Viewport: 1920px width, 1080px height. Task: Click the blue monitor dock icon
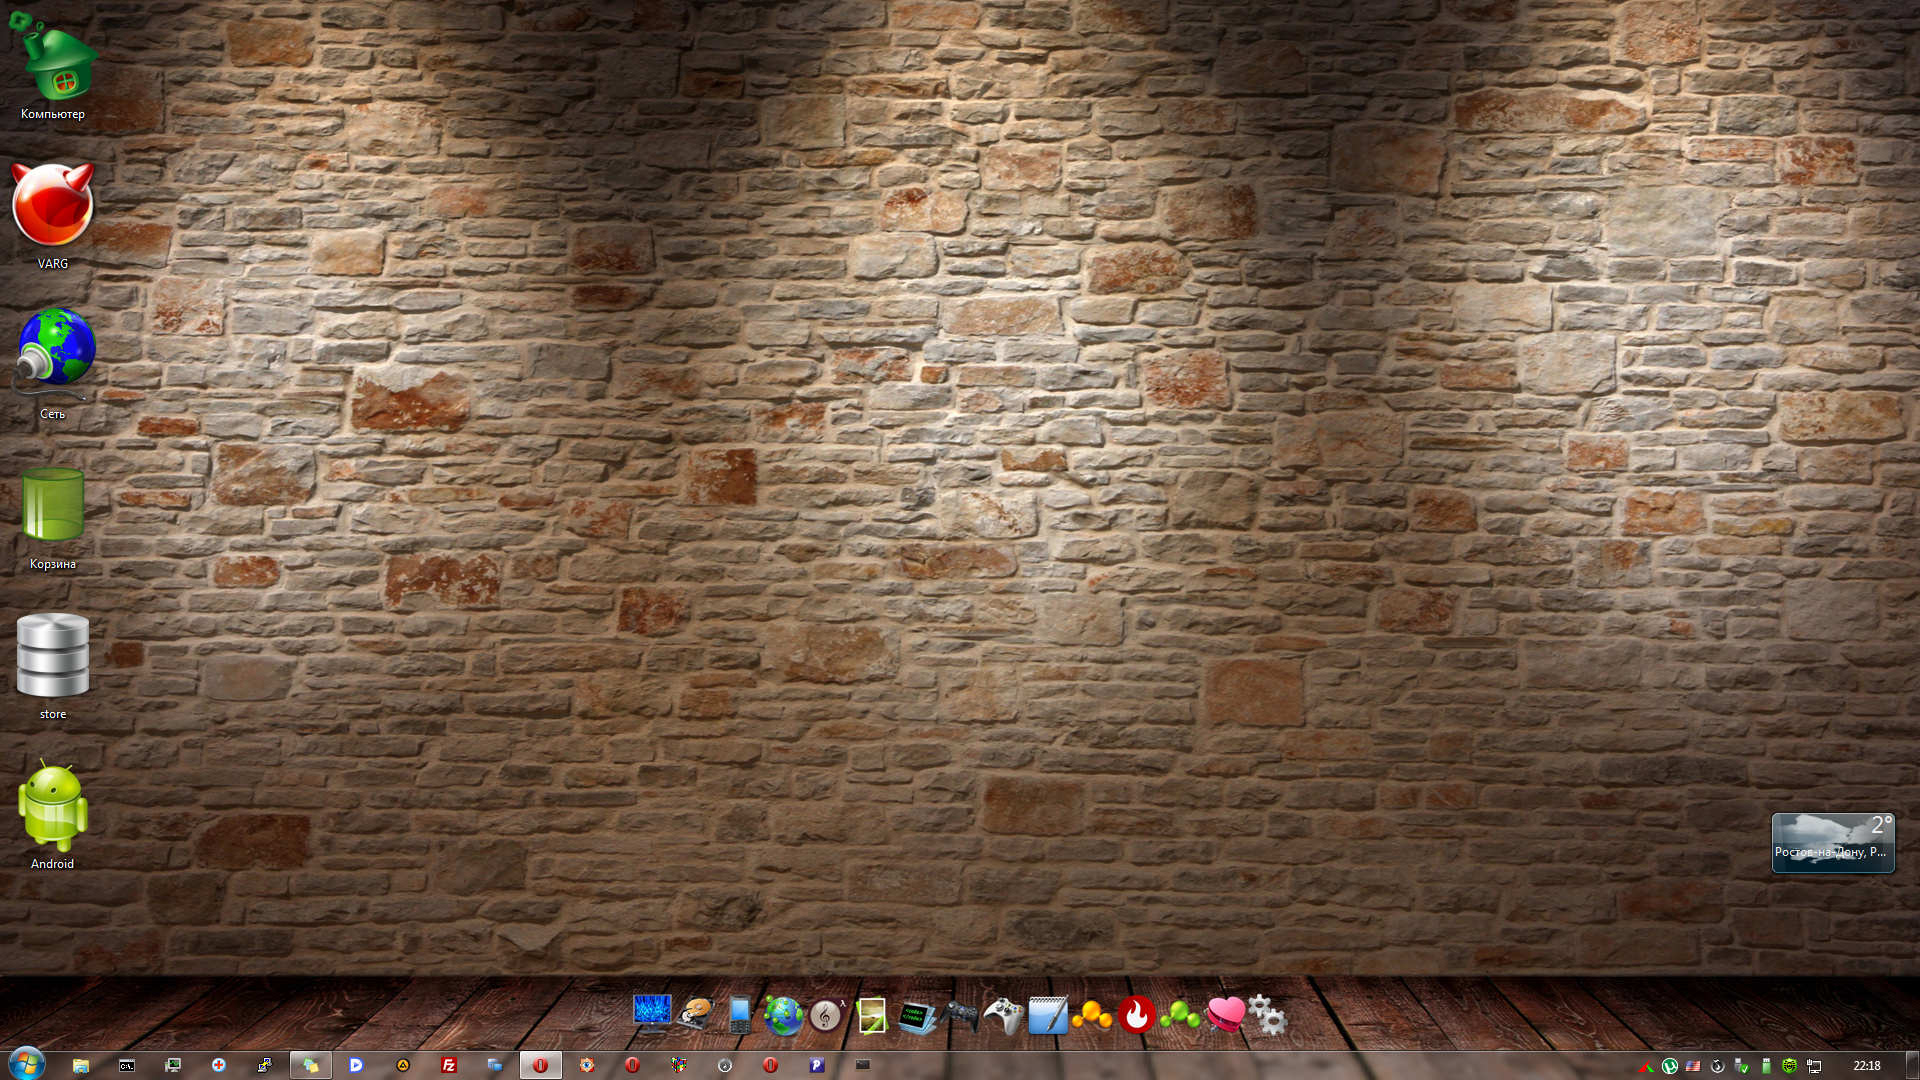[652, 1014]
